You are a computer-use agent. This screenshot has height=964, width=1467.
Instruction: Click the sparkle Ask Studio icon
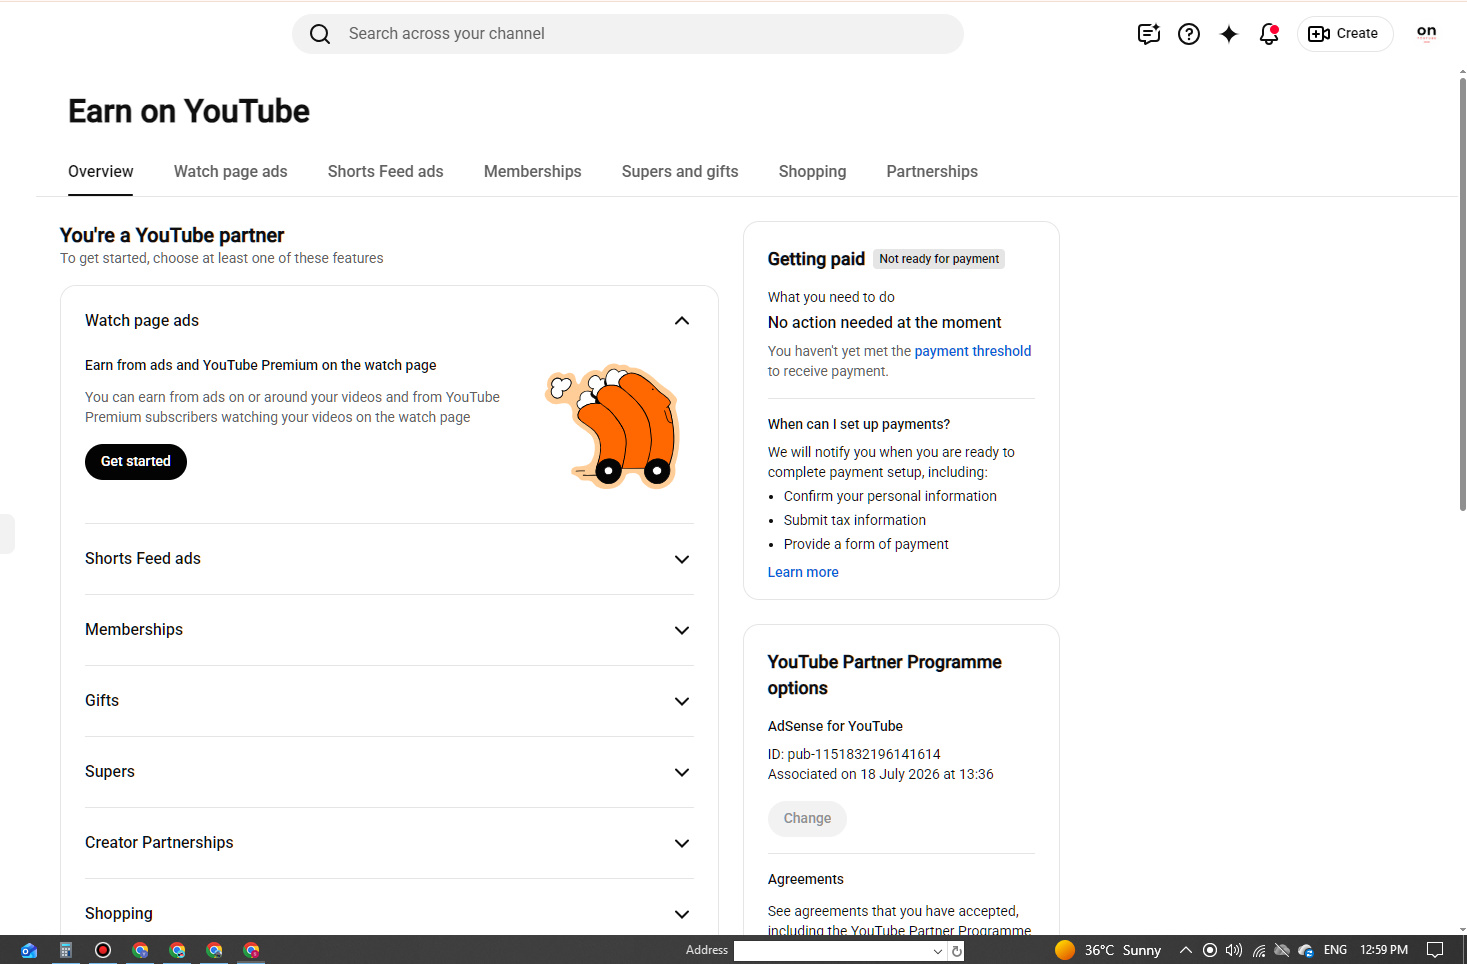1229,34
